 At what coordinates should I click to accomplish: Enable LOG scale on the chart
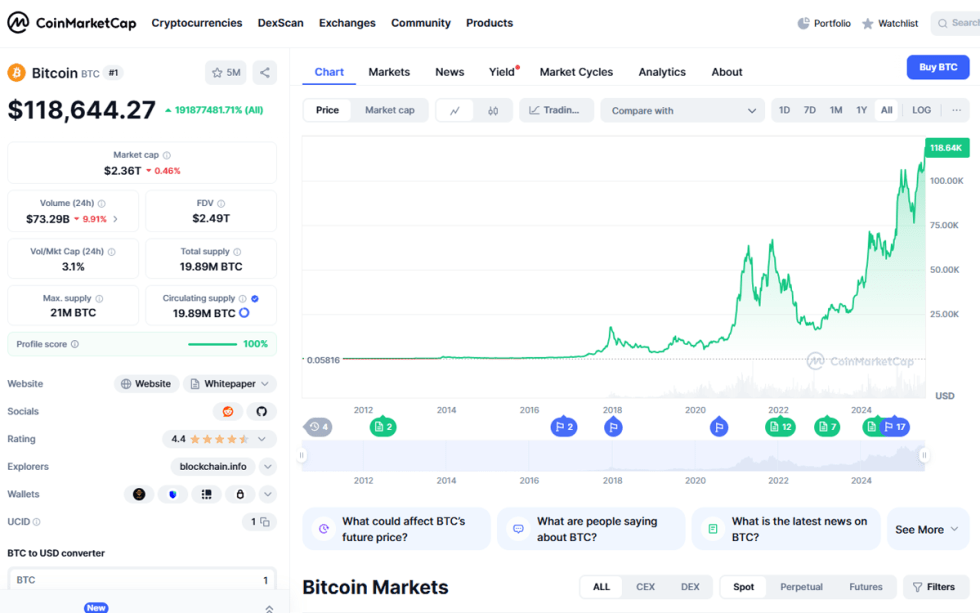(x=920, y=110)
